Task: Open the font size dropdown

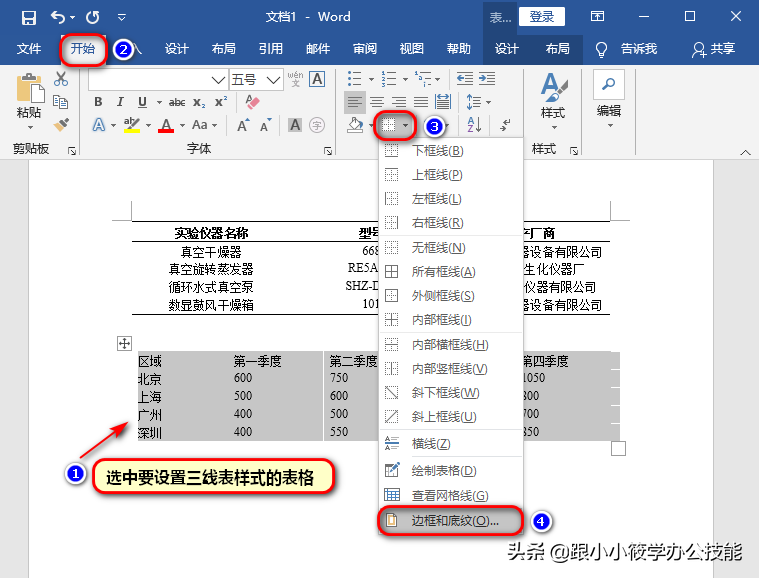Action: (x=267, y=79)
